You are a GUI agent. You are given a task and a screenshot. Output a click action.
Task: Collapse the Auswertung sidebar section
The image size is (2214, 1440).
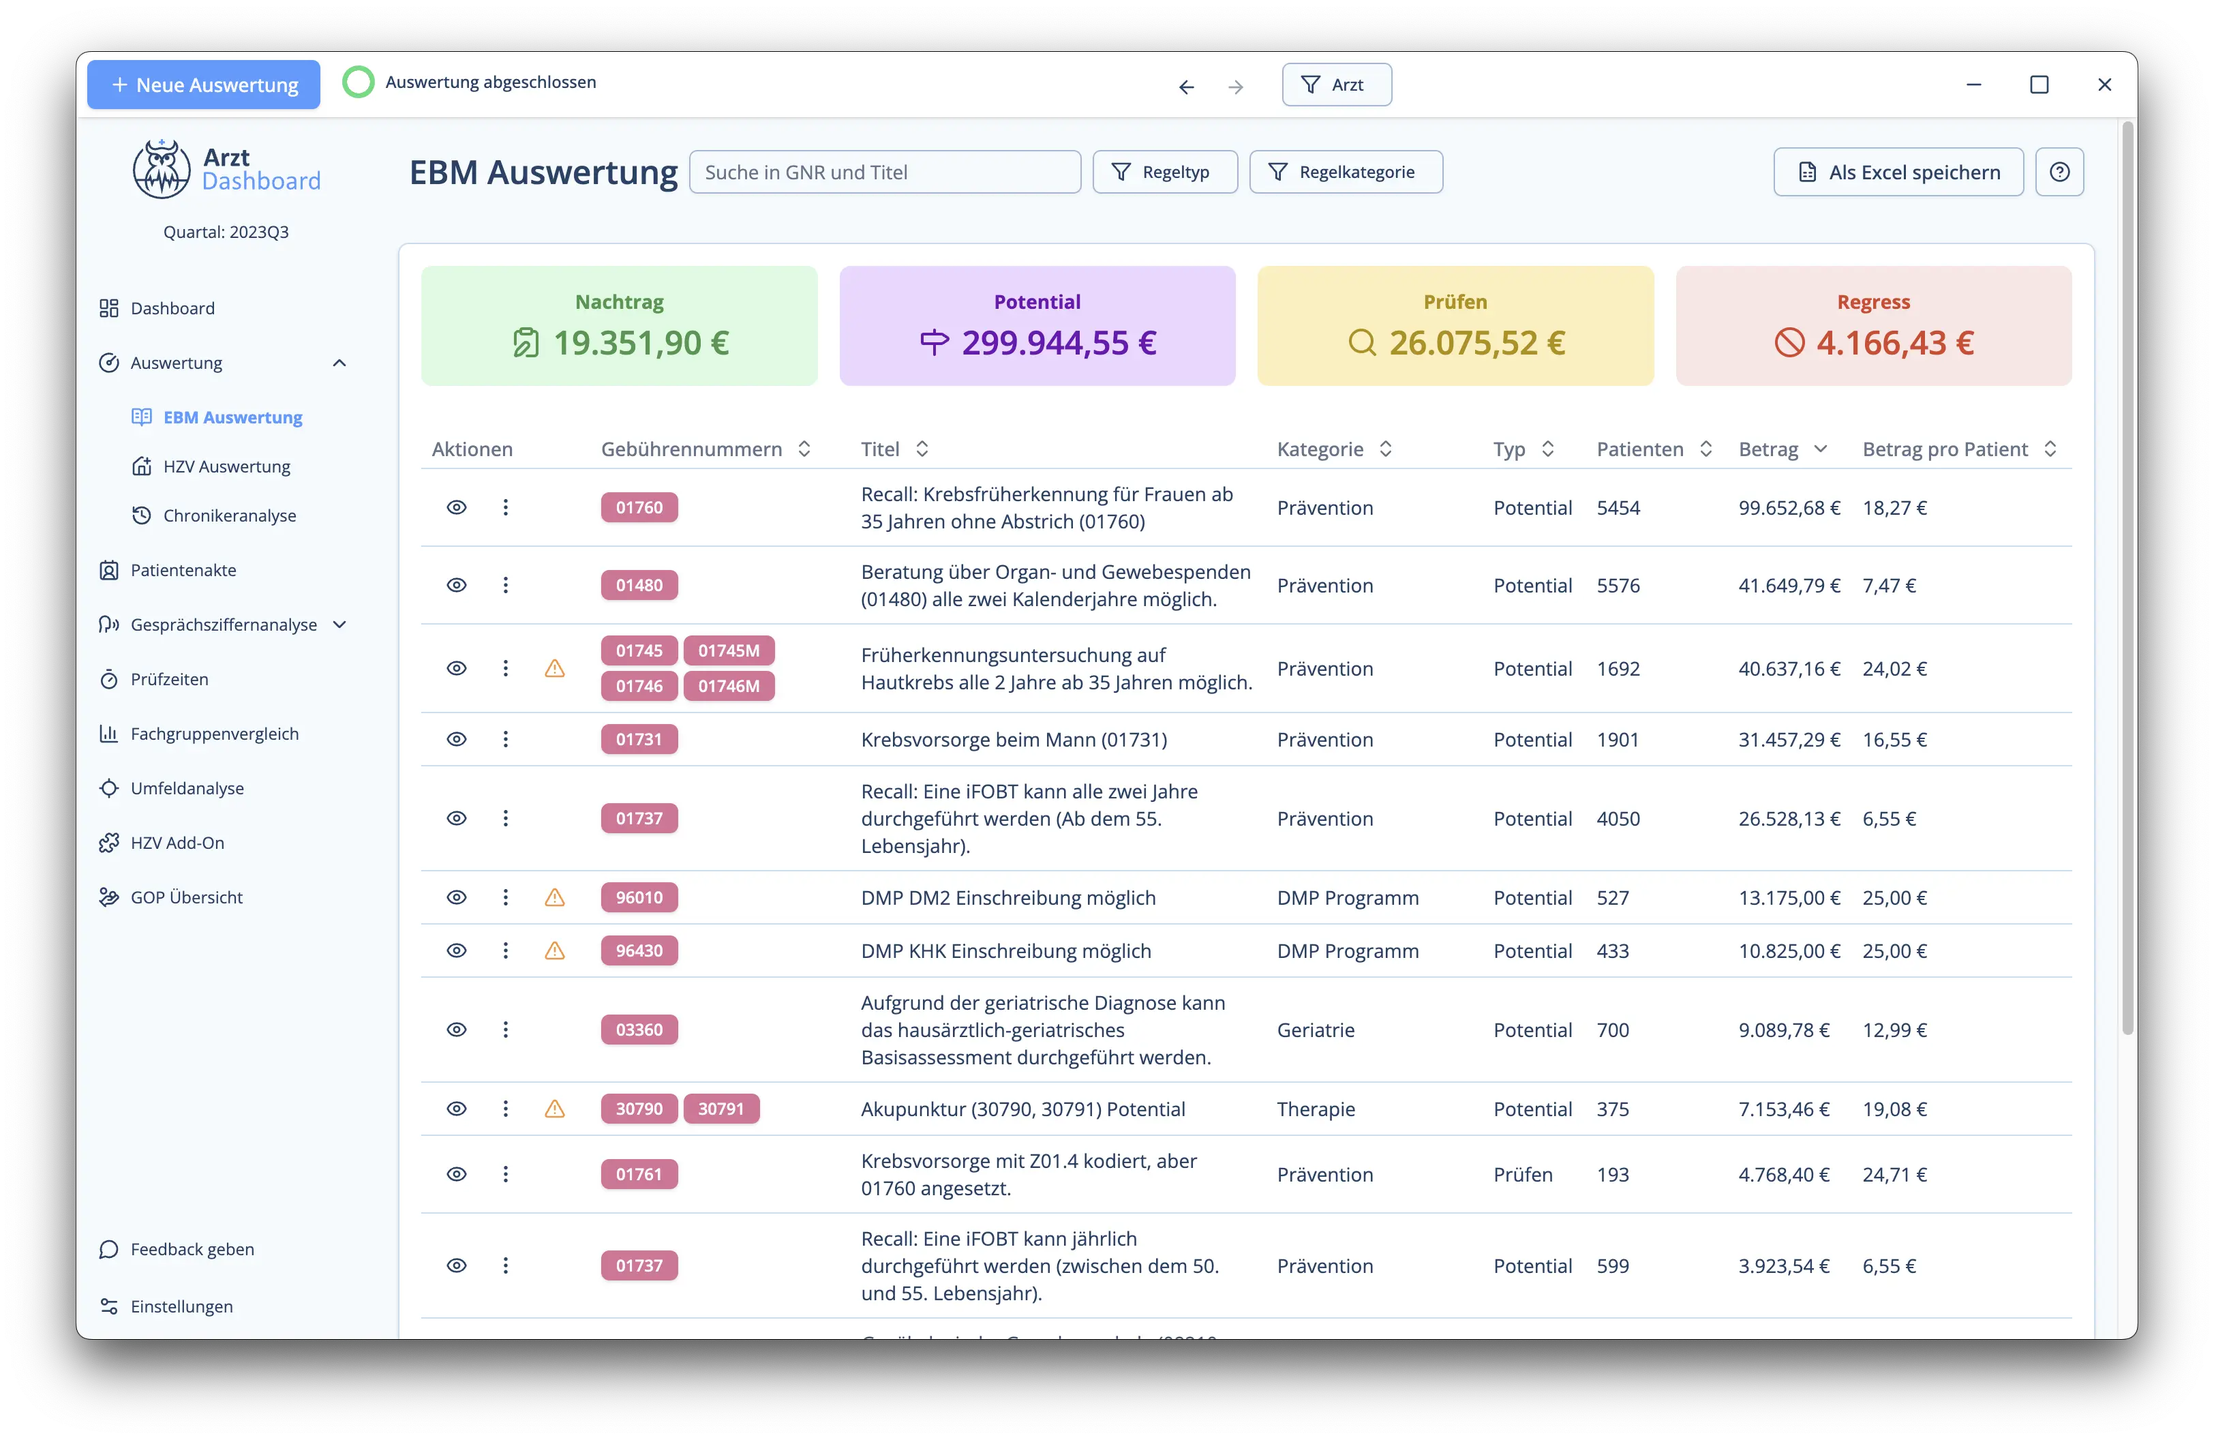click(339, 363)
